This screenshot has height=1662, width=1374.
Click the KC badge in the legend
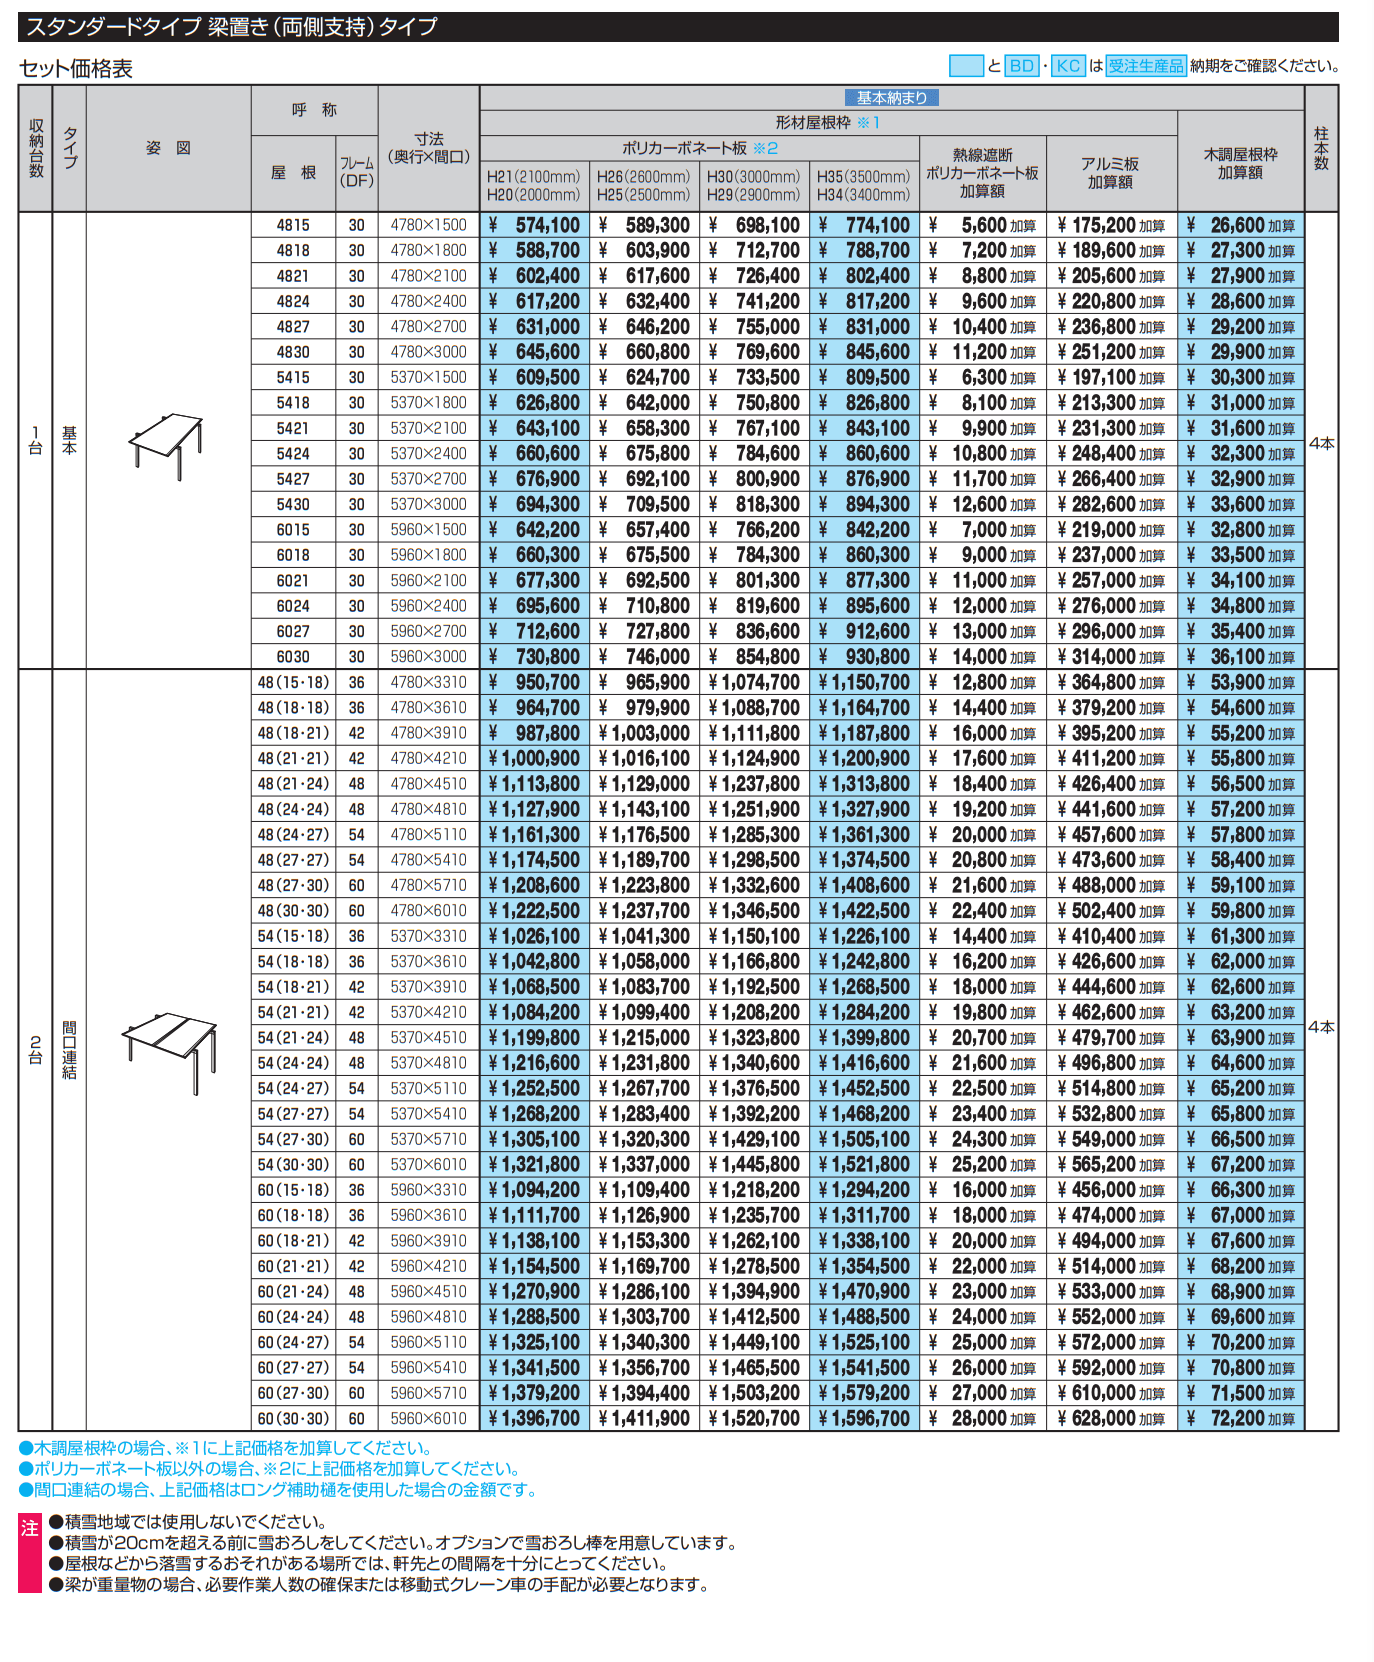point(1068,66)
